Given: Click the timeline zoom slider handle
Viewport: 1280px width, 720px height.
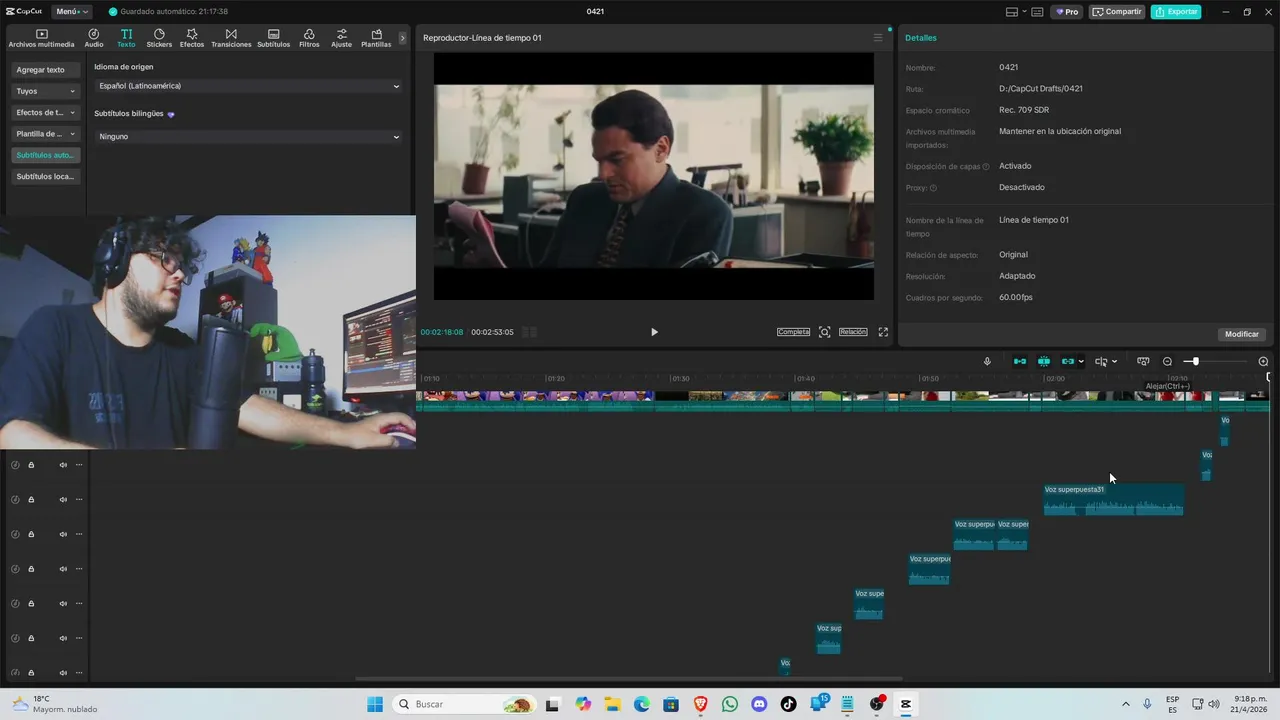Looking at the screenshot, I should 1195,361.
